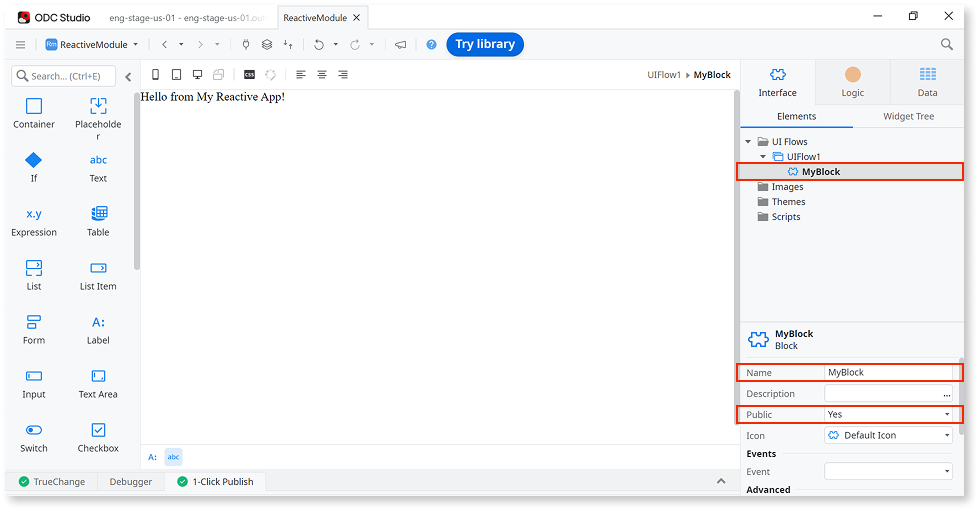Viewport: 979px width, 511px height.
Task: Switch preview to tablet device
Action: 177,74
